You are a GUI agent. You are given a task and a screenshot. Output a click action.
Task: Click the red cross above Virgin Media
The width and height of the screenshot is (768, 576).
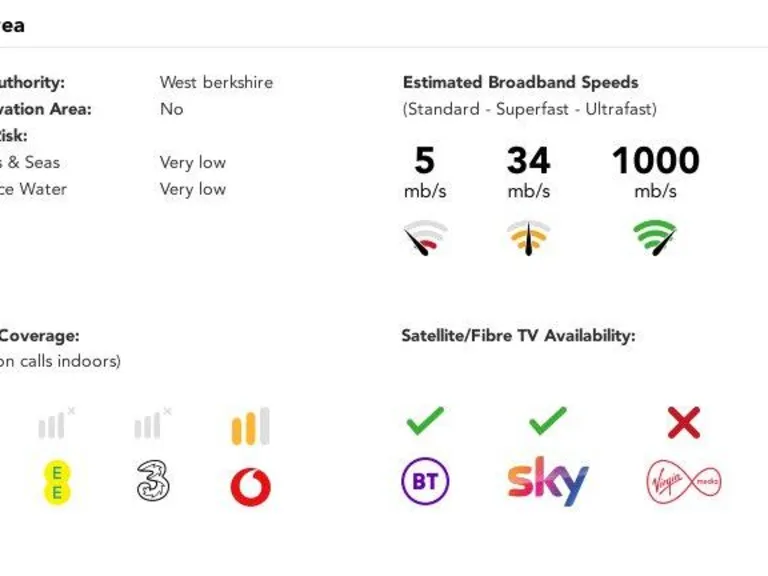[684, 422]
